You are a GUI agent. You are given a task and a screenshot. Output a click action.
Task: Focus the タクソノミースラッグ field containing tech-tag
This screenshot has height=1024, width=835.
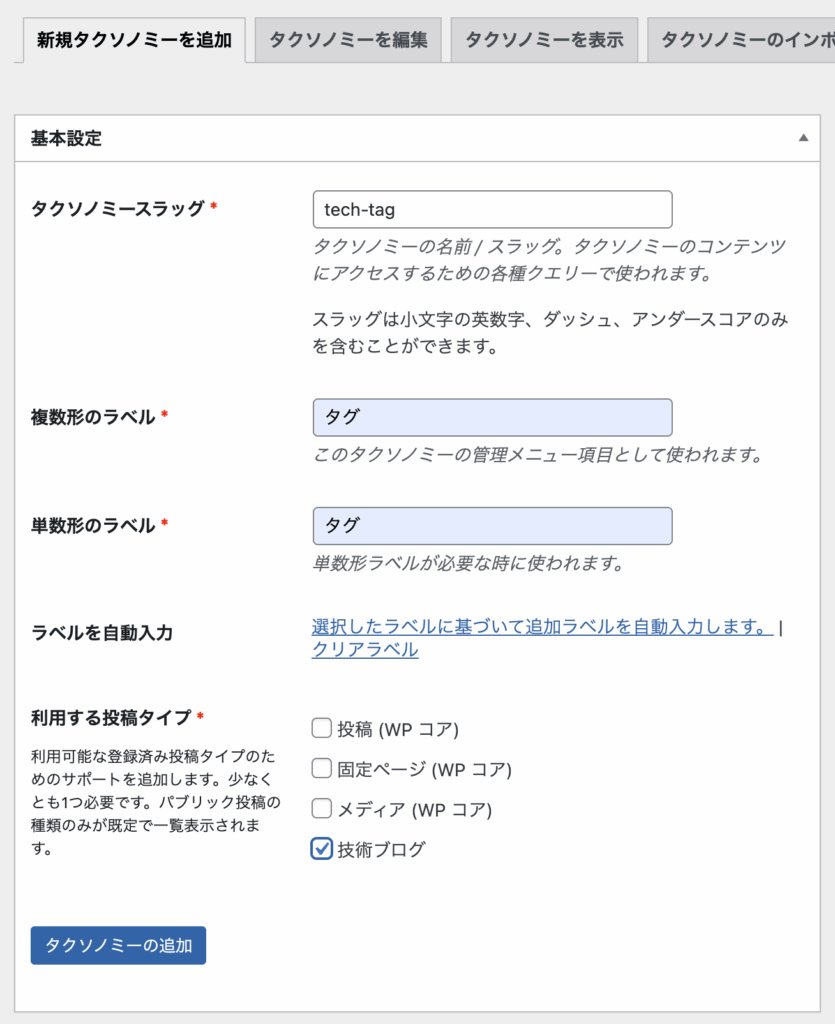coord(492,210)
